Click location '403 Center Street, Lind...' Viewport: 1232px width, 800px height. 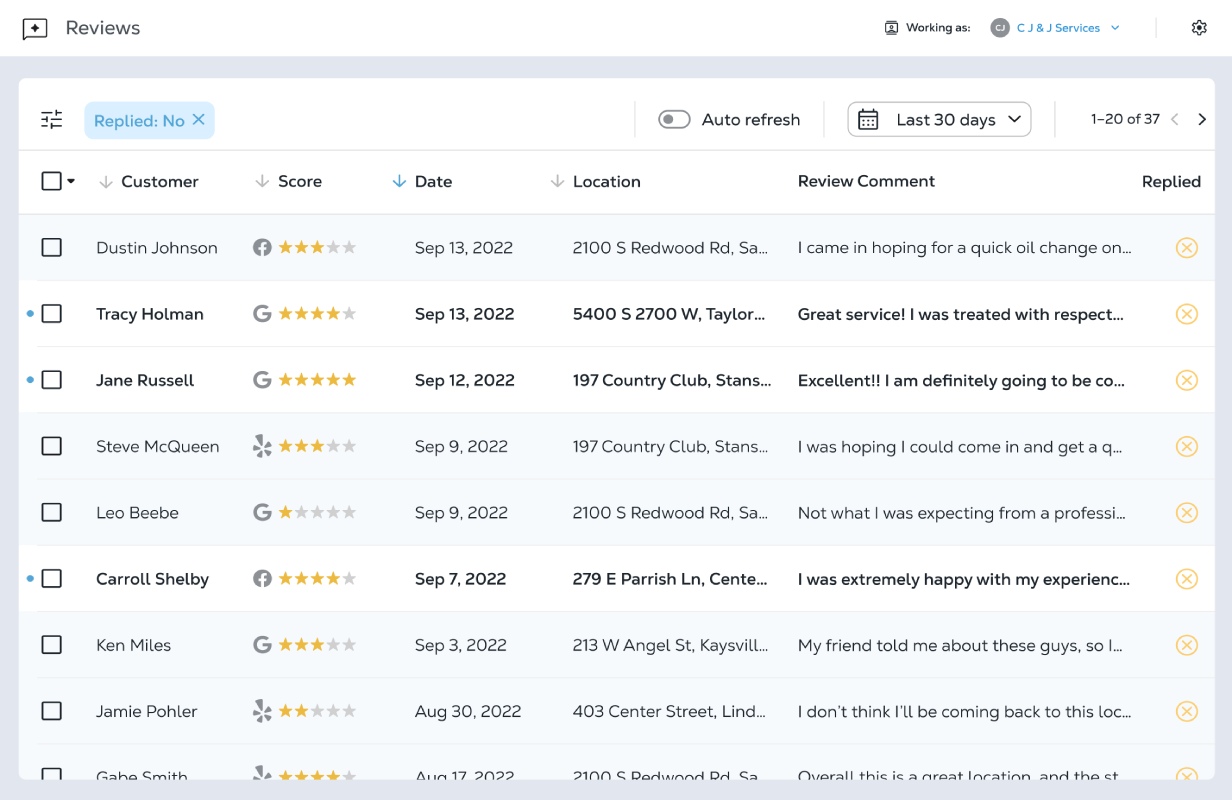669,711
